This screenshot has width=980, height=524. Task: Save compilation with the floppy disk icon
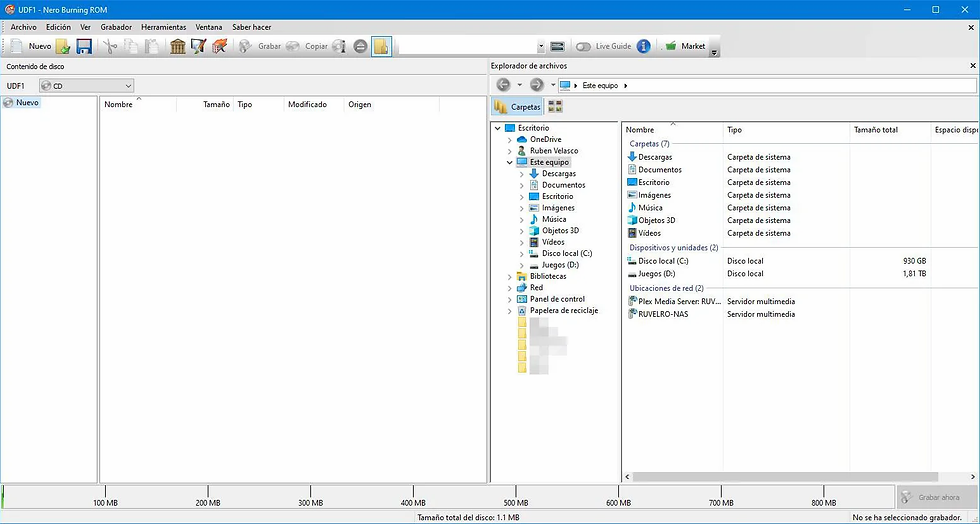tap(84, 46)
